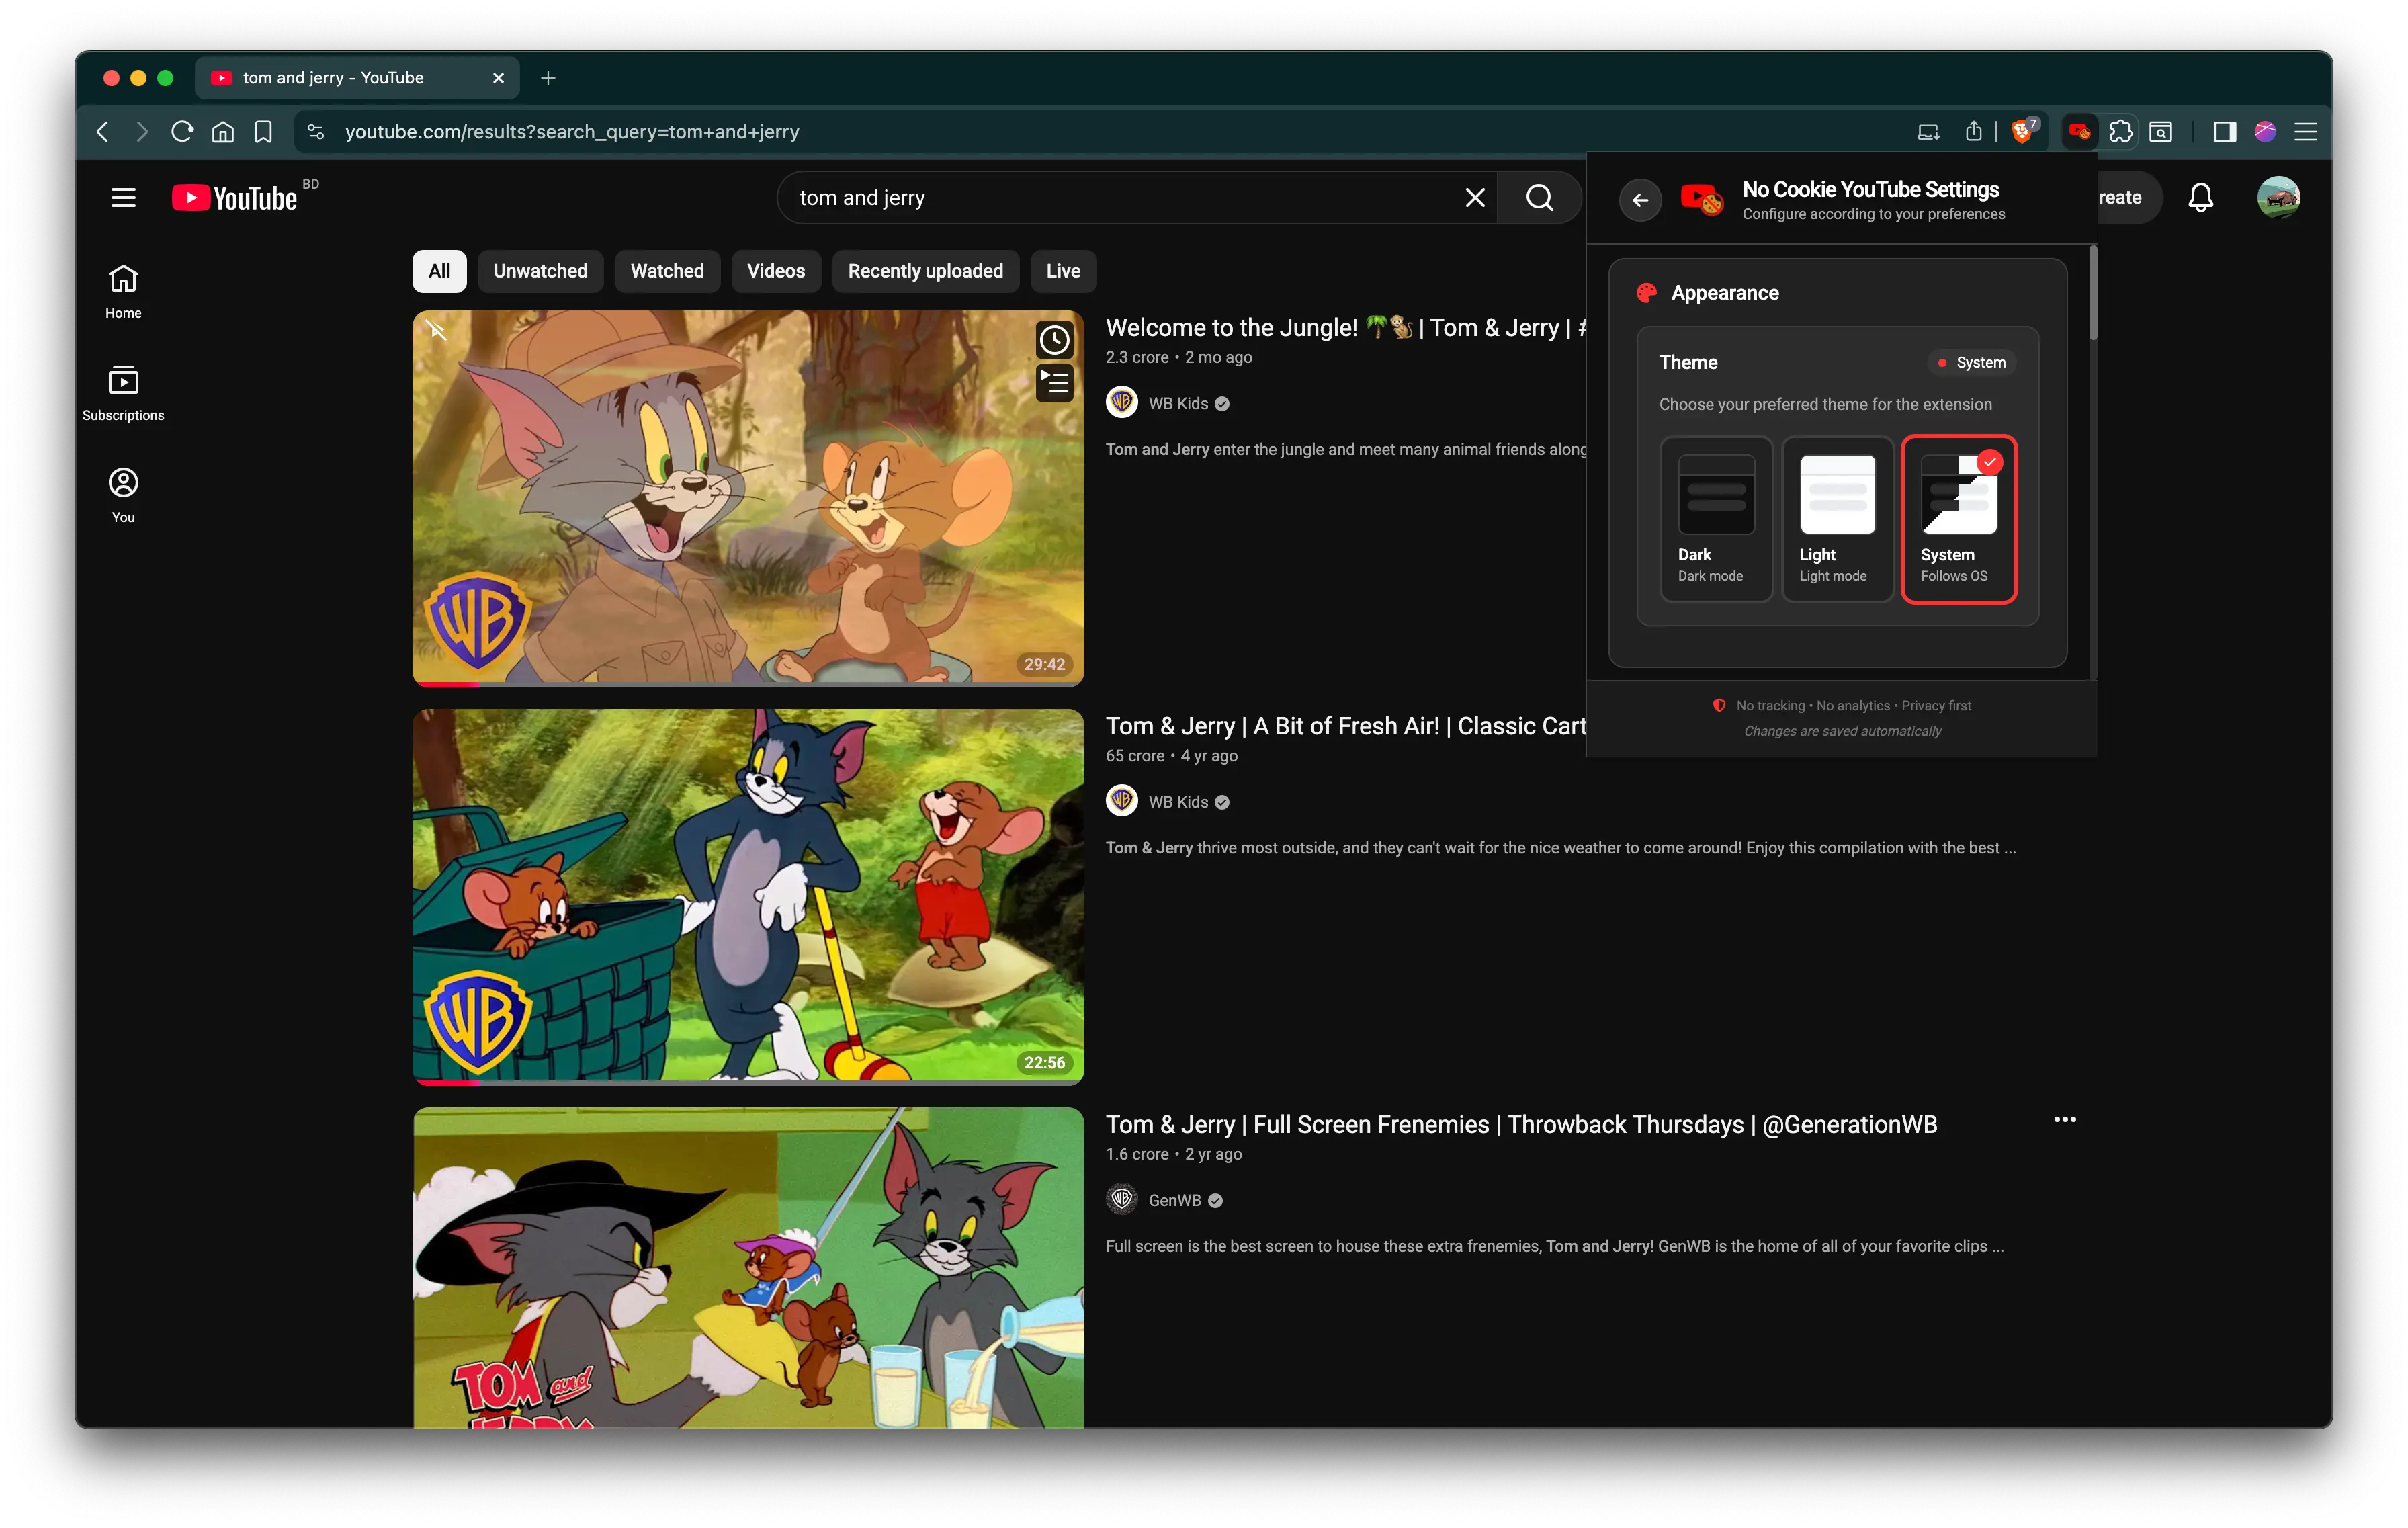Click the A Bit of Fresh Air thumbnail
Image resolution: width=2408 pixels, height=1528 pixels.
(748, 897)
